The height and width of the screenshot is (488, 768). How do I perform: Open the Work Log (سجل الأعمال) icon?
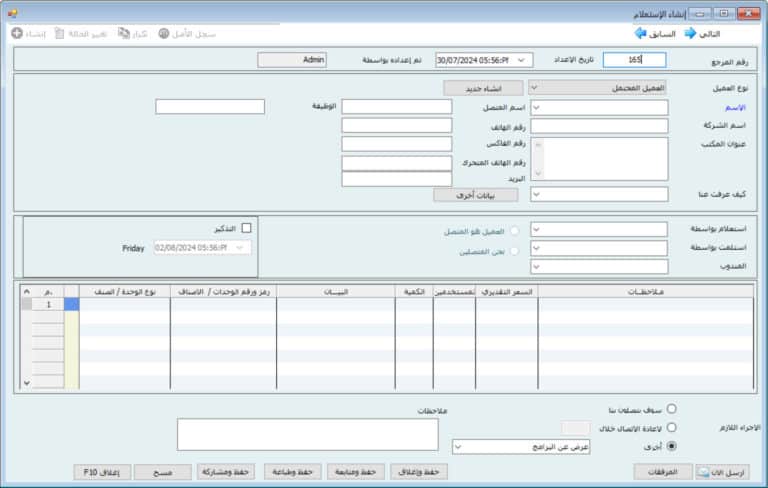tap(164, 33)
